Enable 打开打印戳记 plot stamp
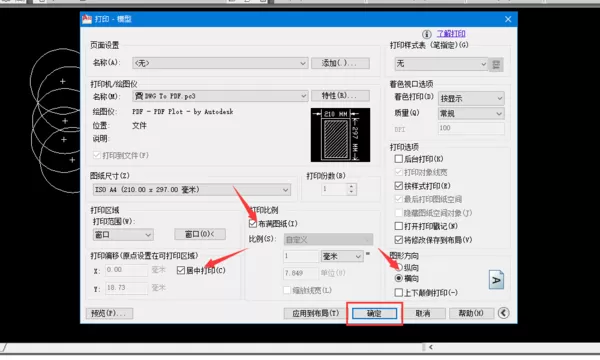Screen dimensions: 600x360 [398, 226]
